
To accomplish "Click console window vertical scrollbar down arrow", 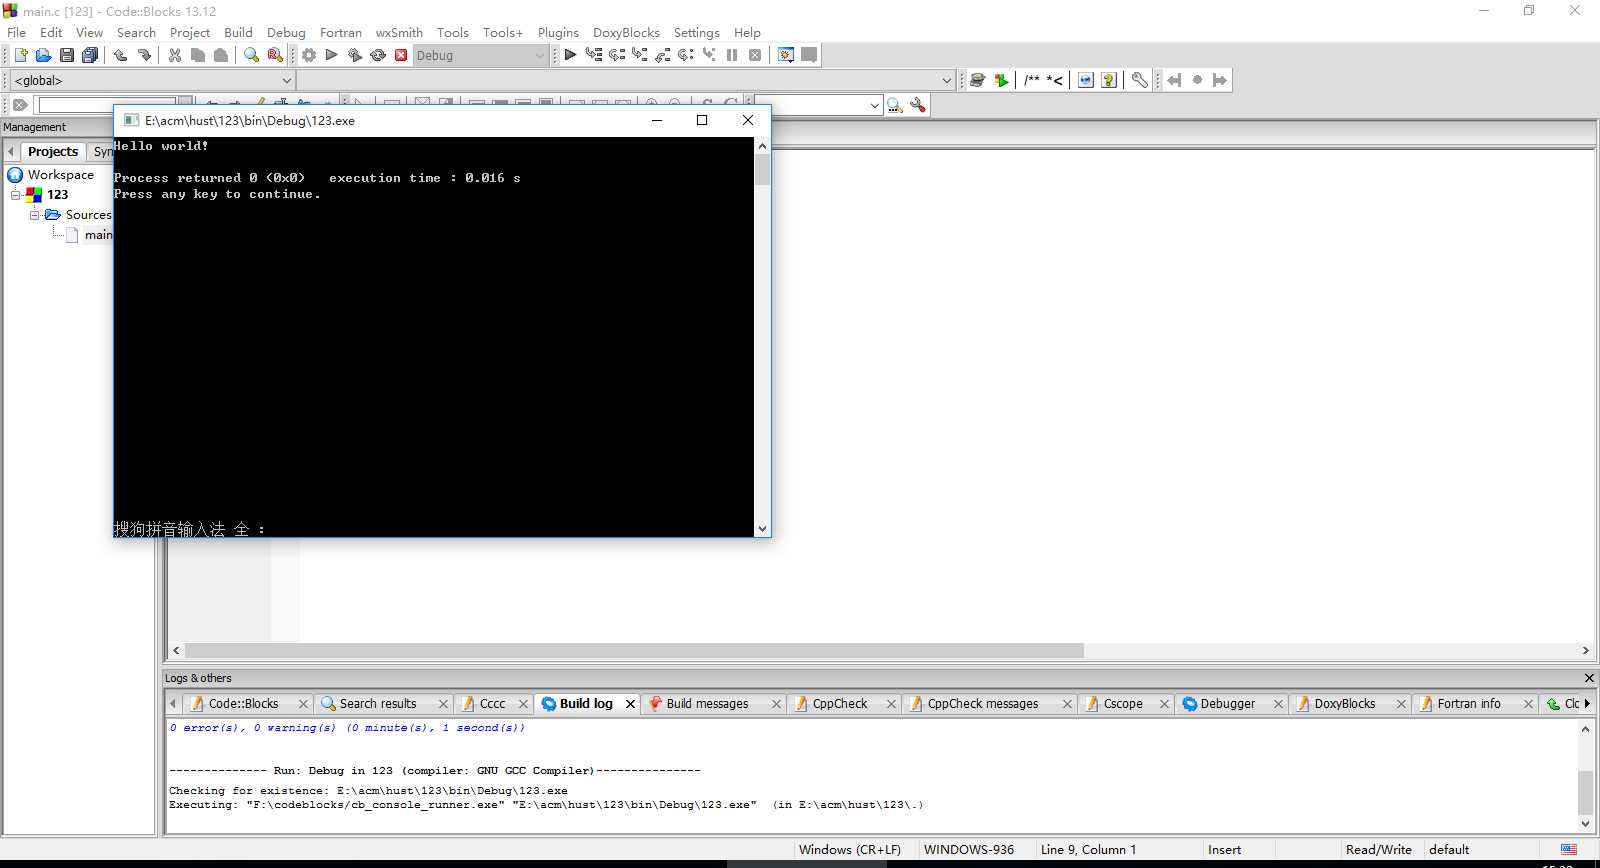I will (x=762, y=529).
